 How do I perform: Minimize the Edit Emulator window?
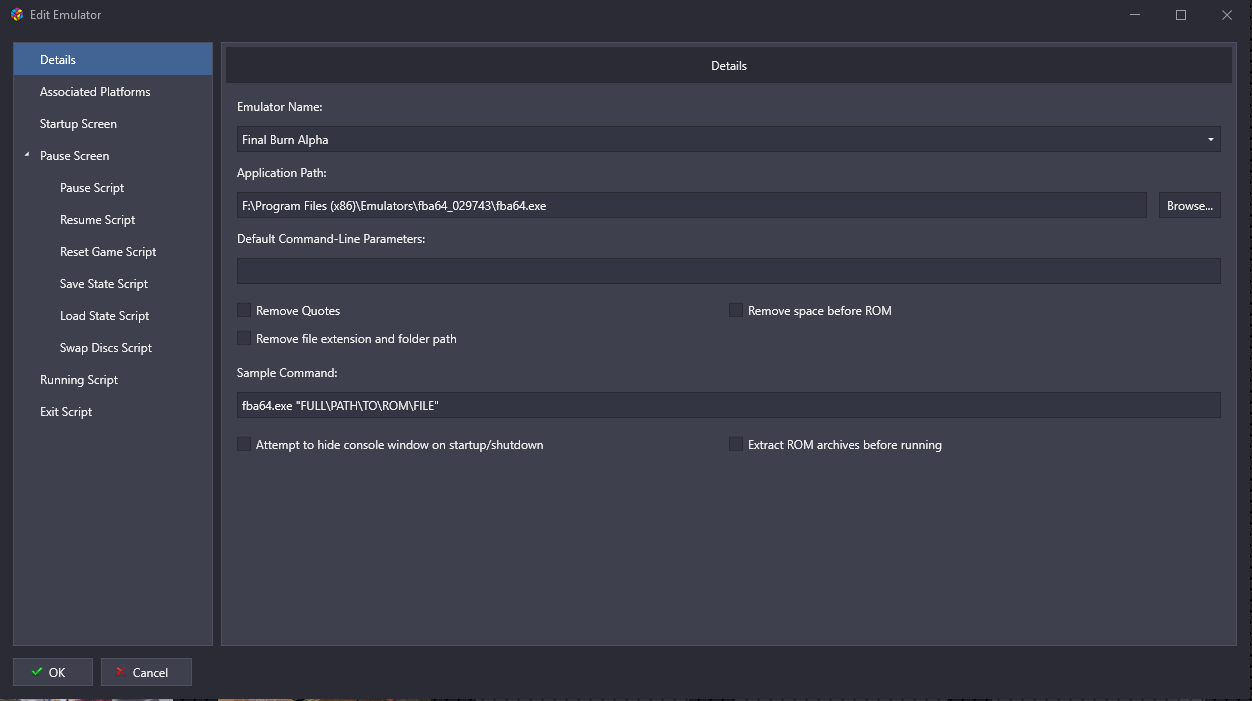(1135, 15)
